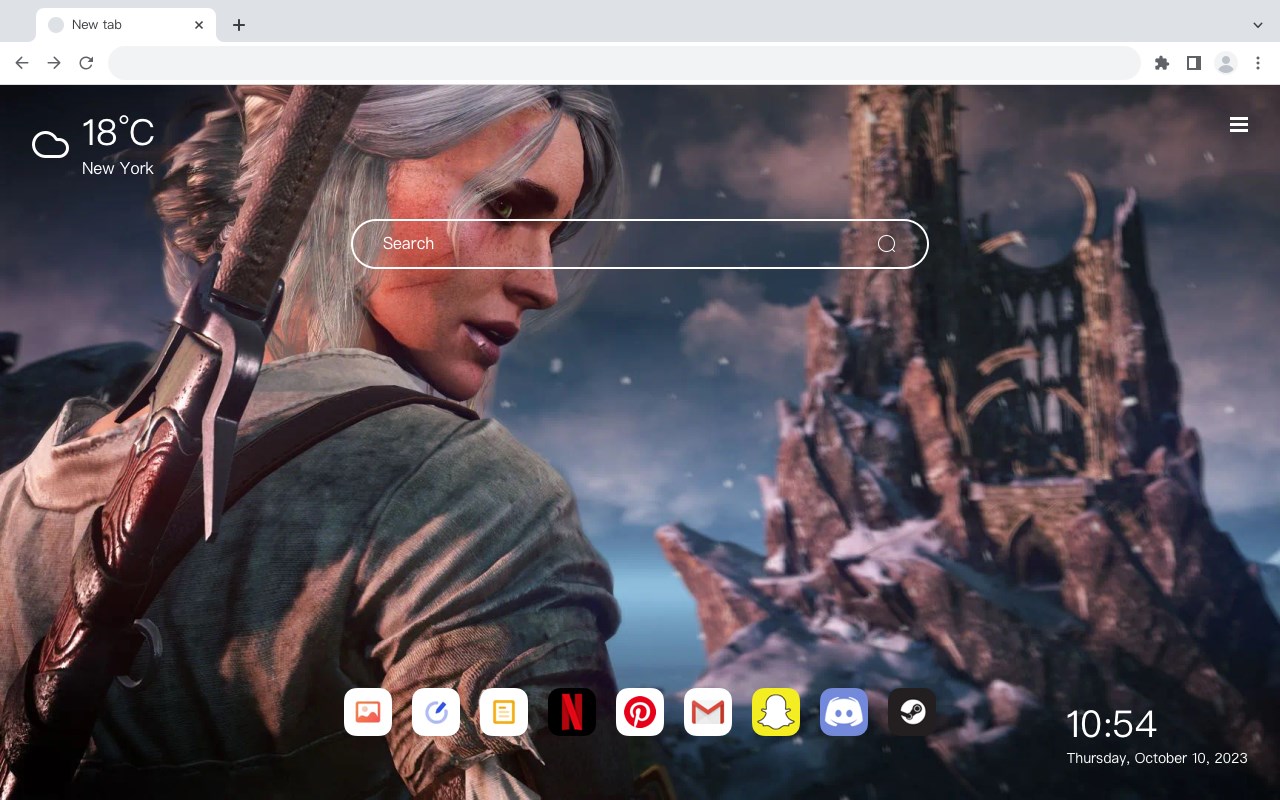The height and width of the screenshot is (800, 1280).
Task: Open the hamburger menu on the page
Action: [x=1239, y=125]
